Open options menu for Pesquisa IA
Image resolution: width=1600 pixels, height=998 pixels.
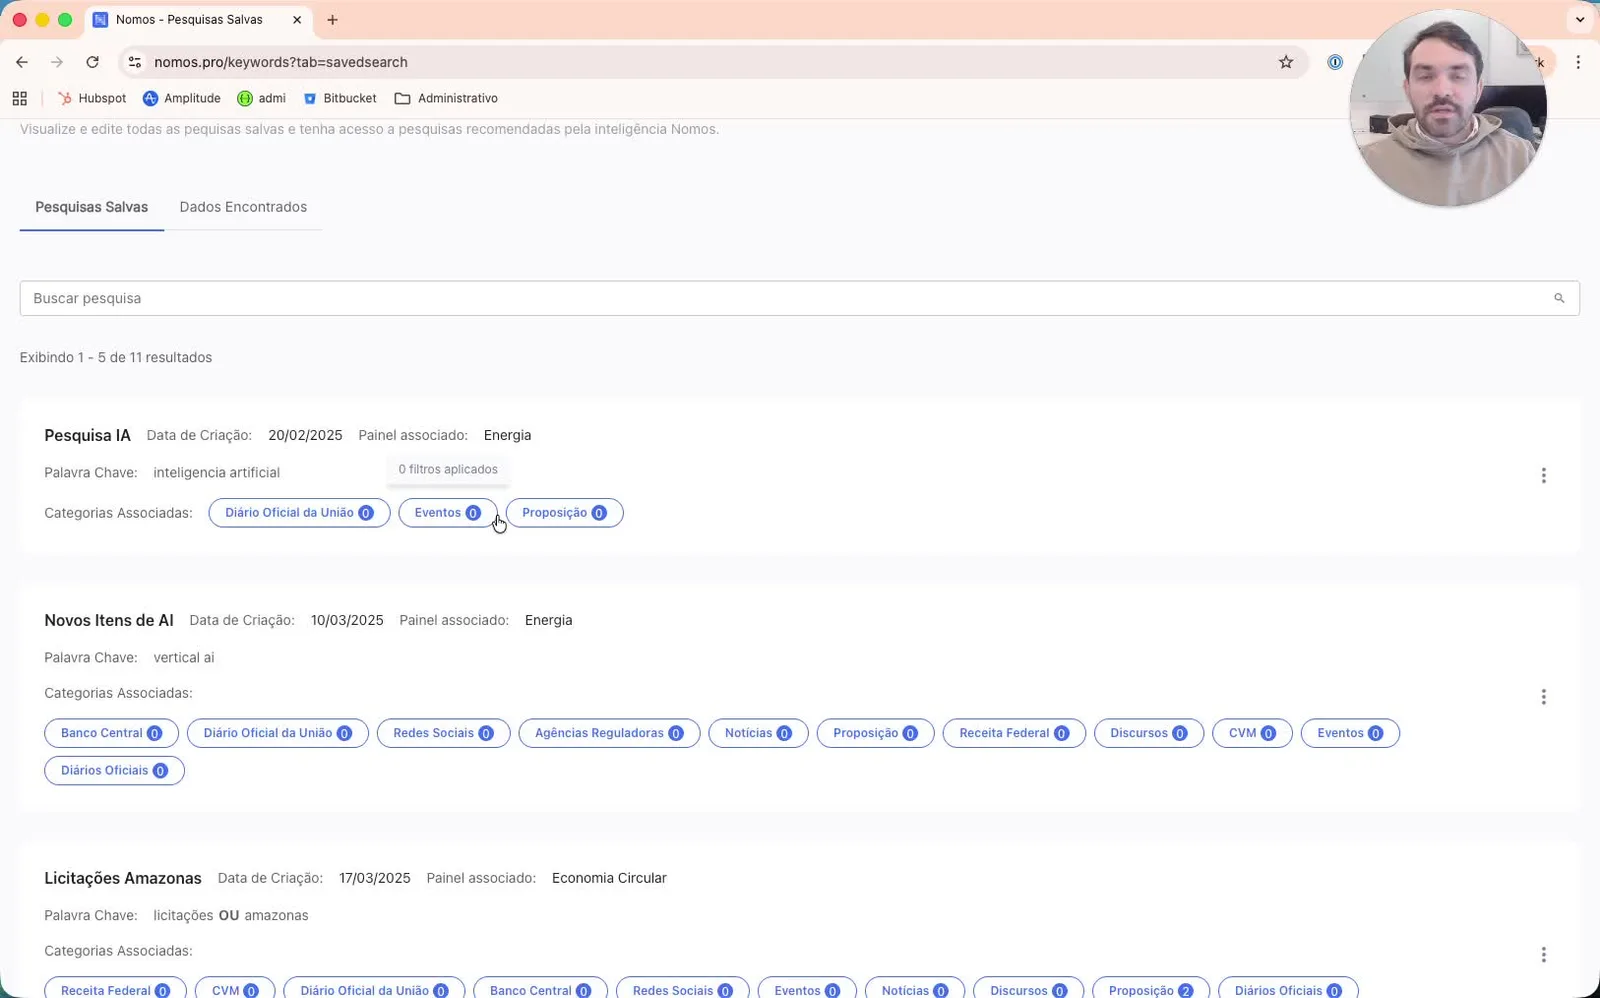pos(1543,476)
